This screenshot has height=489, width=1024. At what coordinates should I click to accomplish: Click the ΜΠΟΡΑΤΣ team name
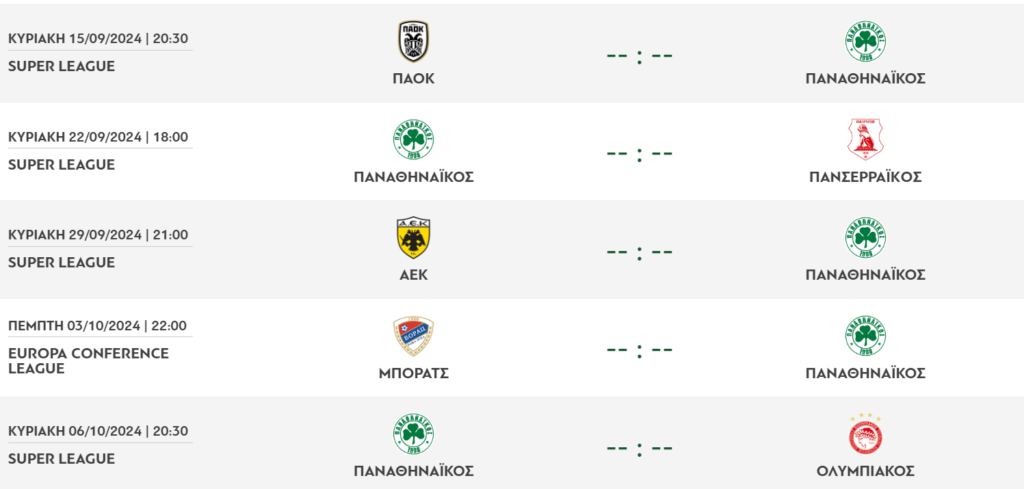pos(413,373)
